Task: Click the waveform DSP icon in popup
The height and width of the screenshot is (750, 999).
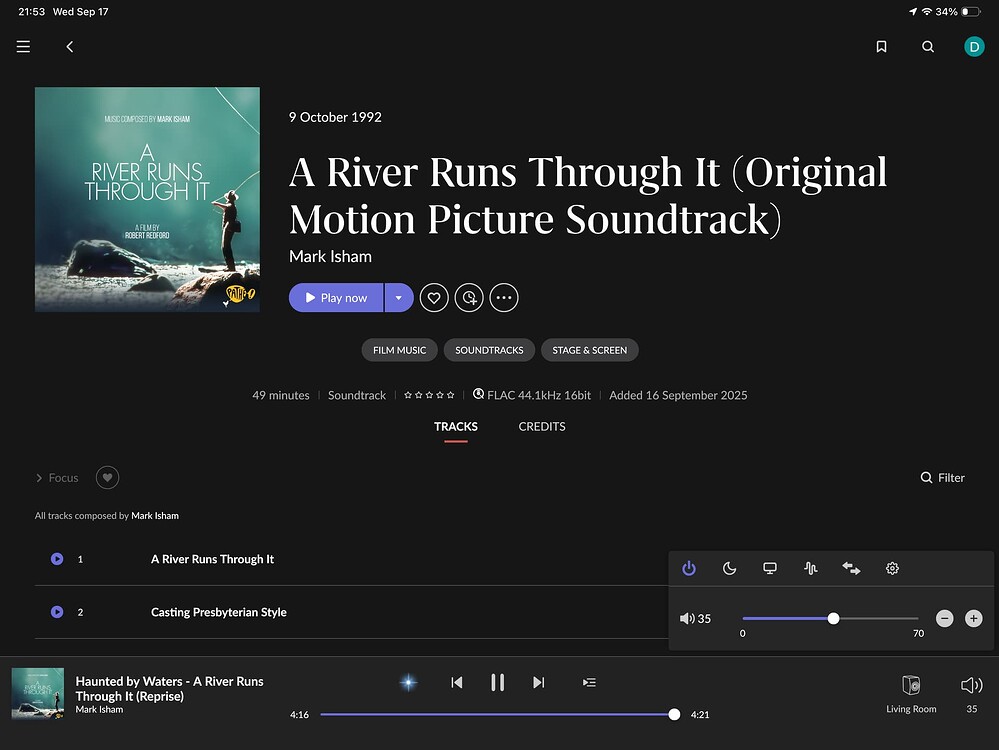Action: click(811, 568)
